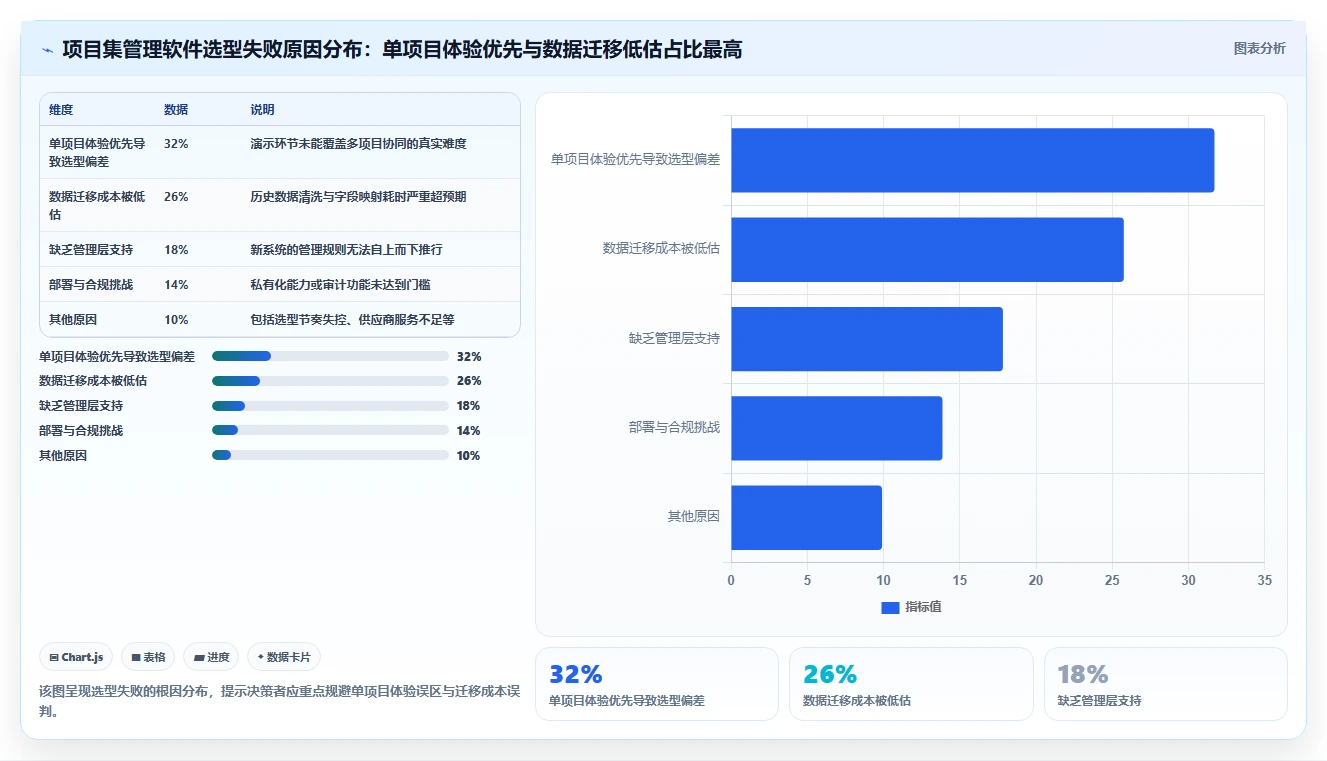The image size is (1327, 761).
Task: Select the 进度 tag chip
Action: [211, 657]
